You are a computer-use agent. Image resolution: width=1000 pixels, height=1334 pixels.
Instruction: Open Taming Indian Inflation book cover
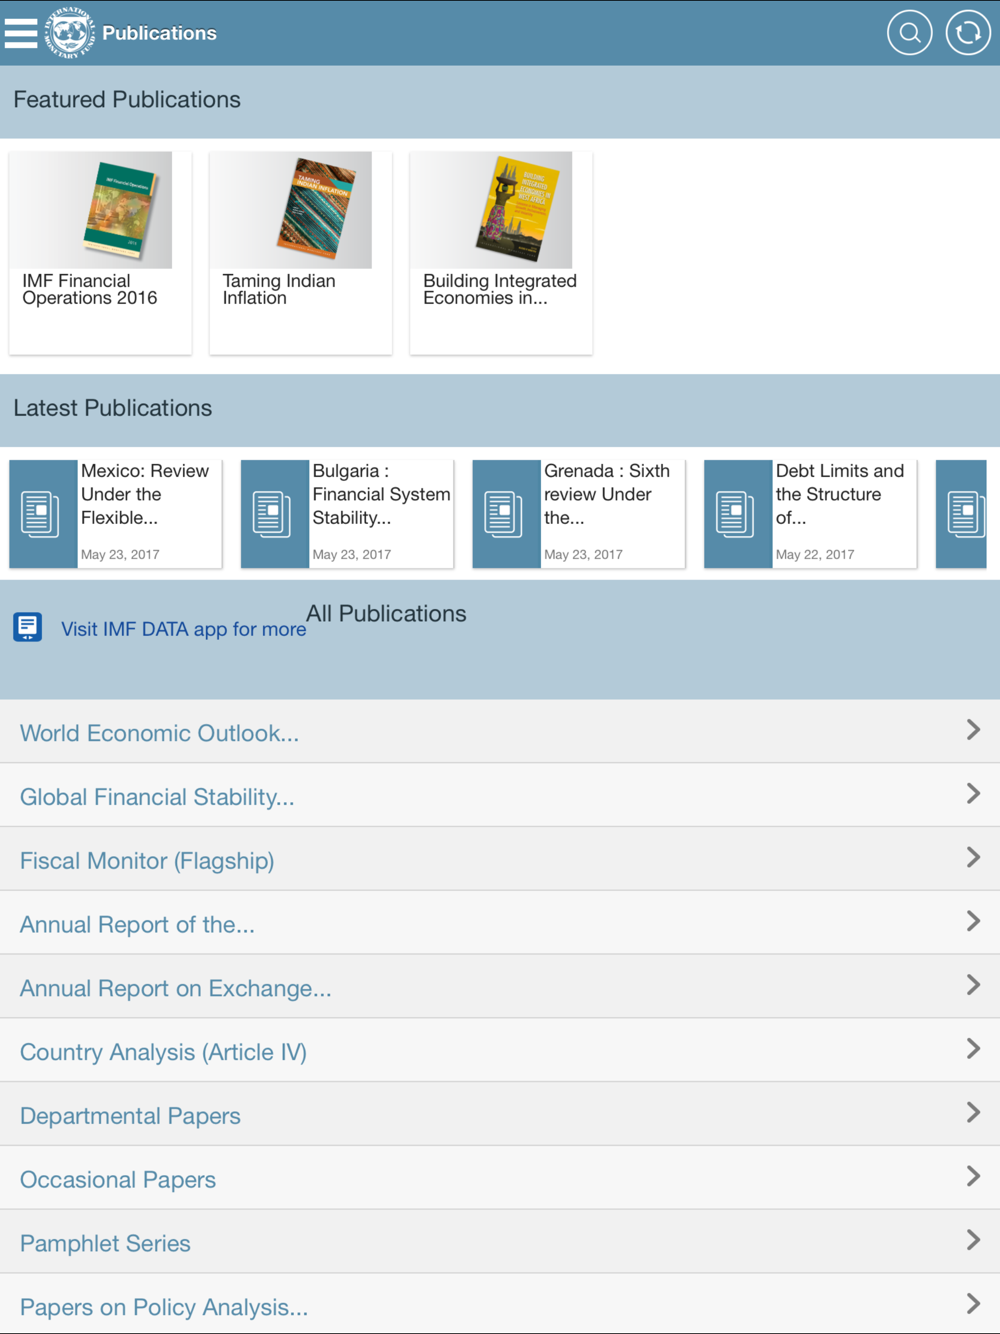[x=319, y=209]
